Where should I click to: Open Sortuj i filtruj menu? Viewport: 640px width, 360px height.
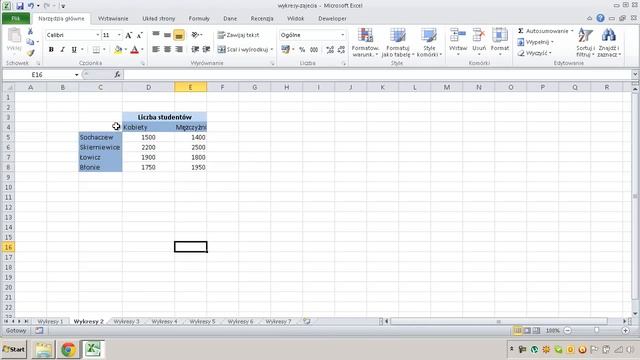(585, 42)
